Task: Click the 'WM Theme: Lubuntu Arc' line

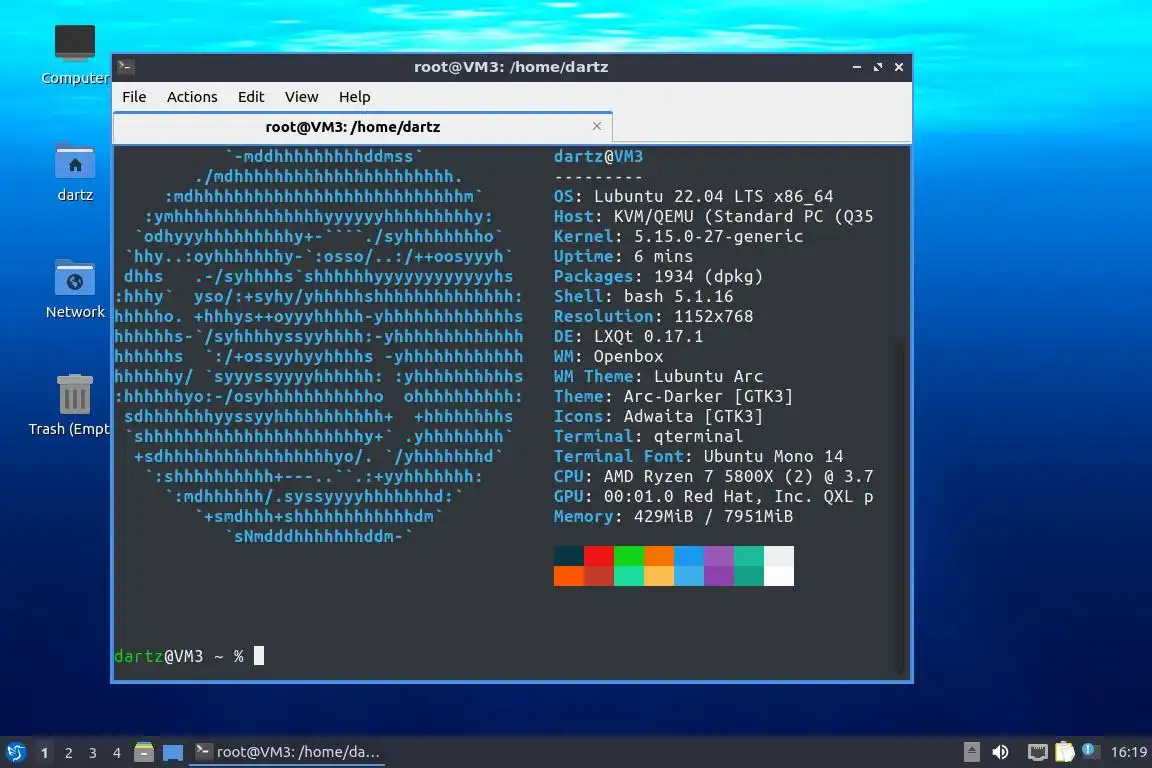Action: click(658, 376)
